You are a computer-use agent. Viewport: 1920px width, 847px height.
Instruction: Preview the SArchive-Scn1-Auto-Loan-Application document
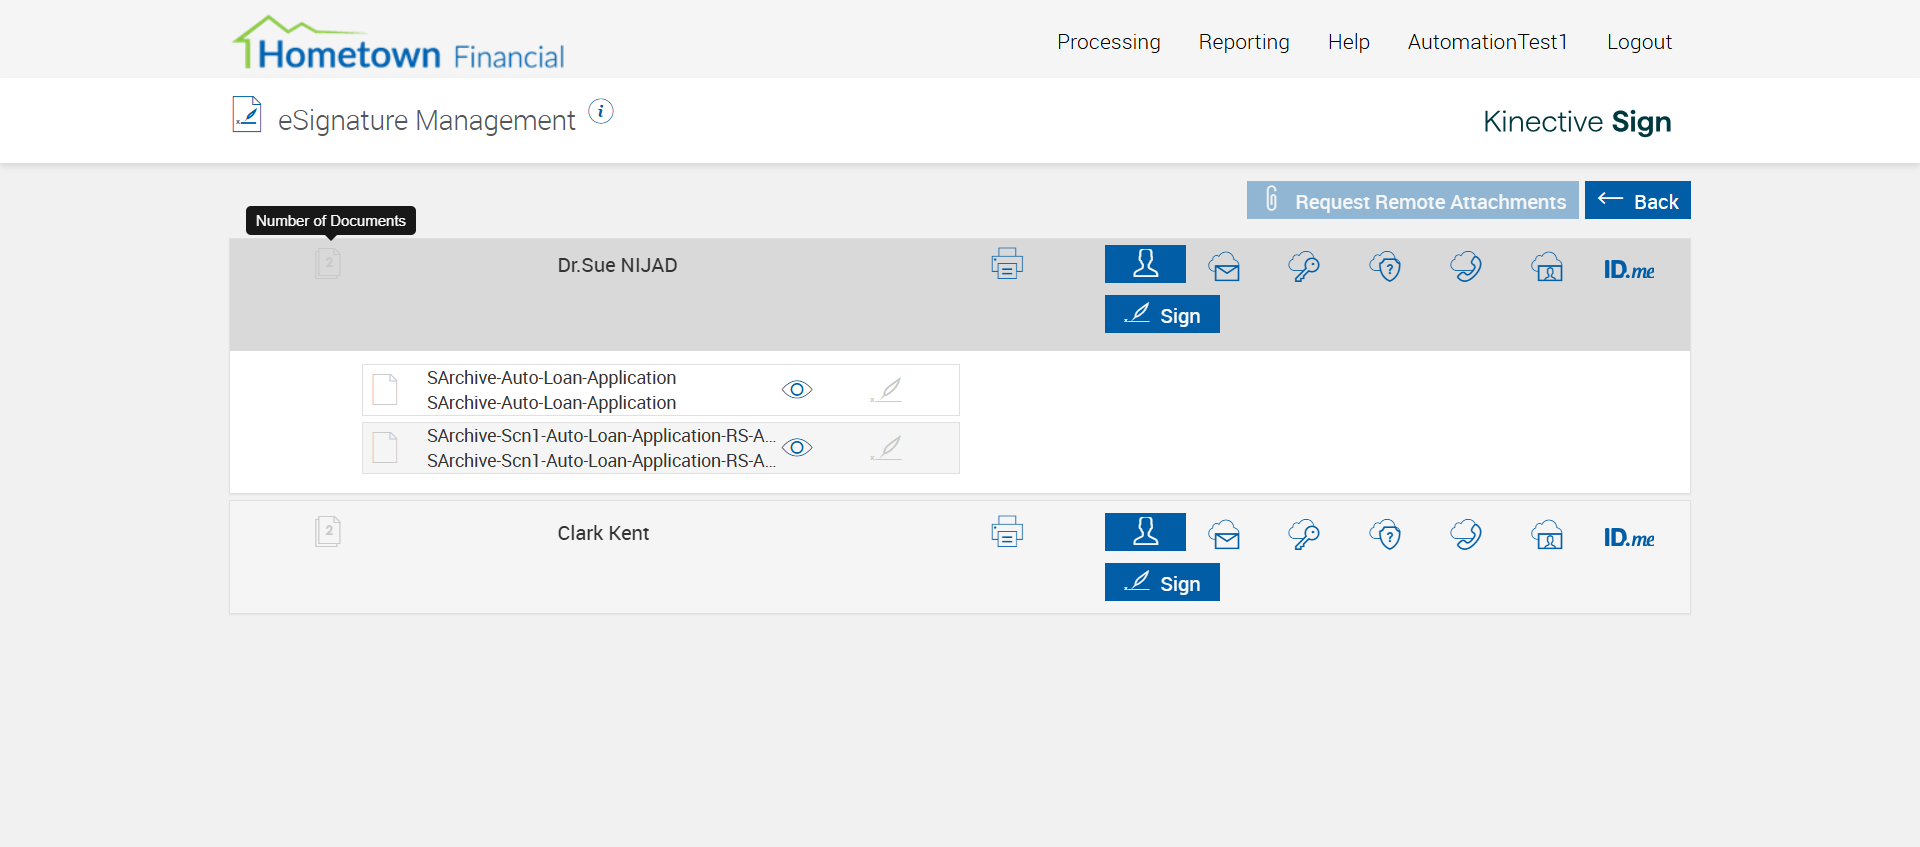(x=797, y=448)
